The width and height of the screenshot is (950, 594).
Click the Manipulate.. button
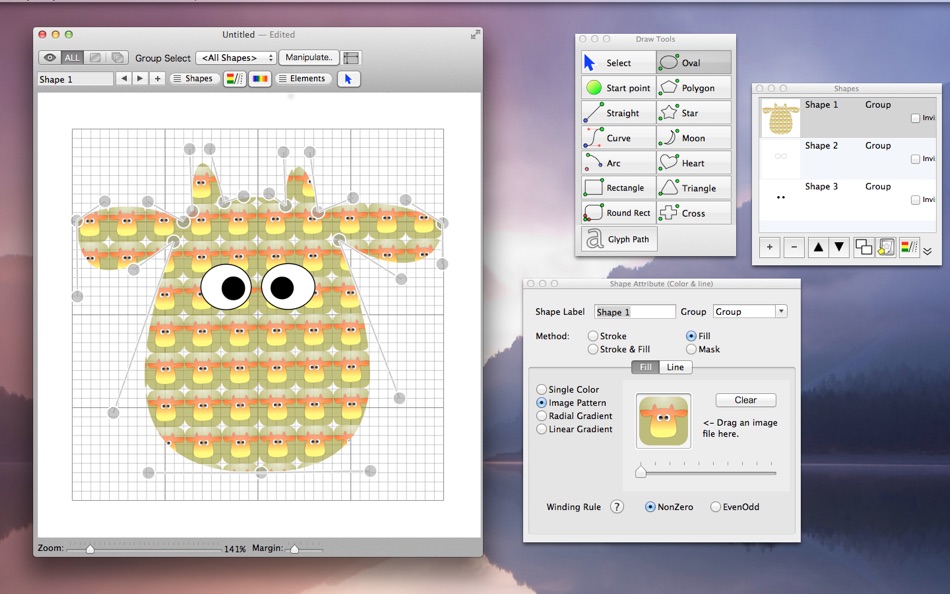tap(308, 58)
